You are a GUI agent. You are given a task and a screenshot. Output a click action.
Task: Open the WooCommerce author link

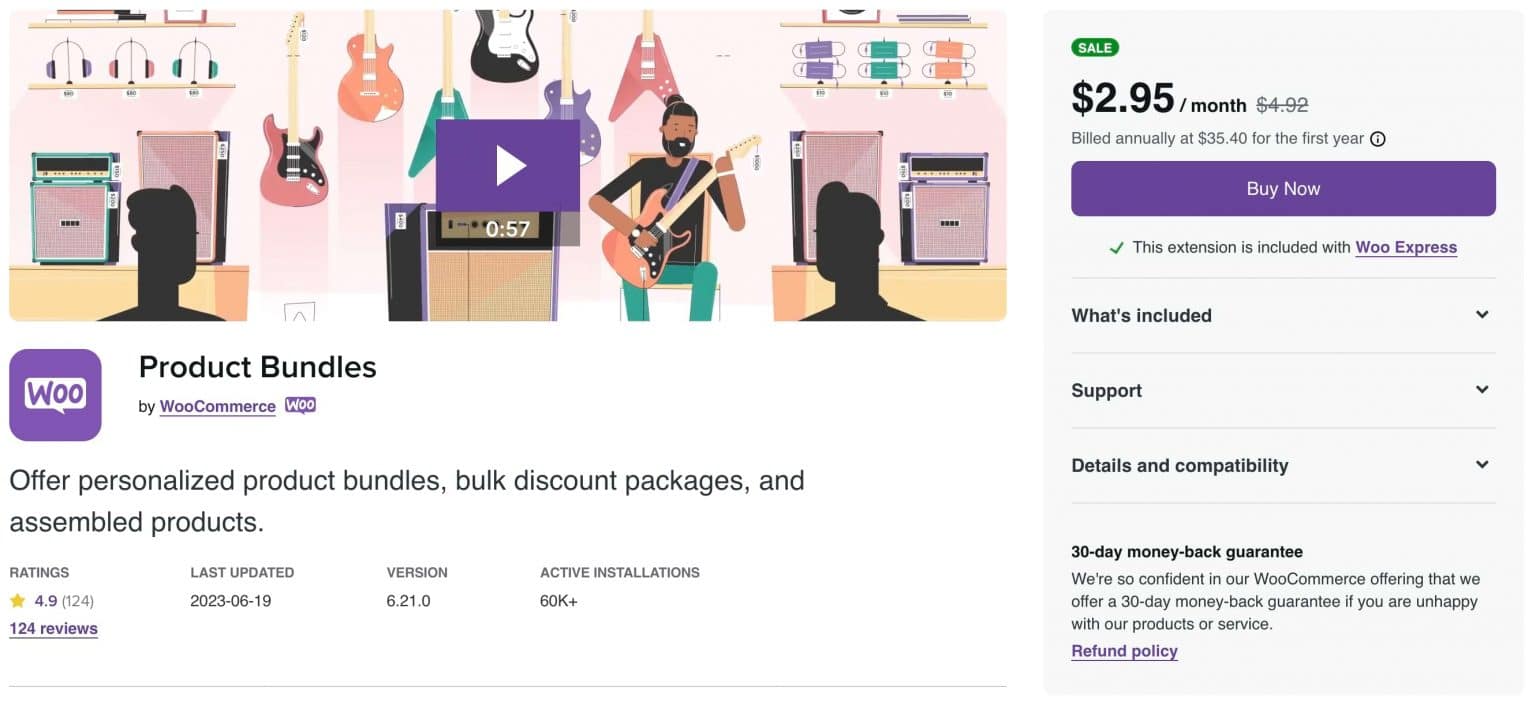click(217, 406)
